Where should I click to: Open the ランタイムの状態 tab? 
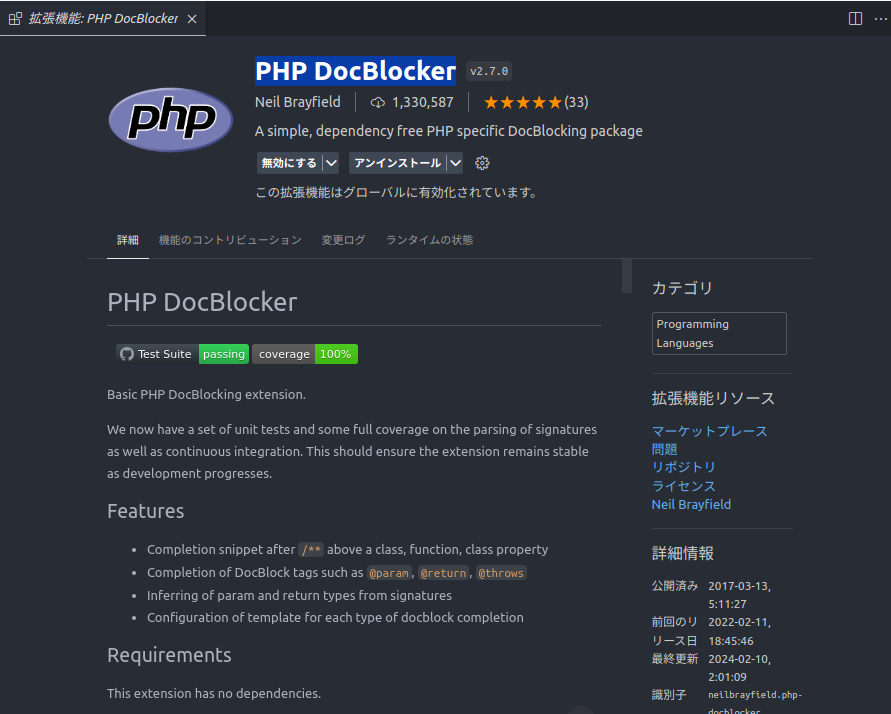click(430, 240)
